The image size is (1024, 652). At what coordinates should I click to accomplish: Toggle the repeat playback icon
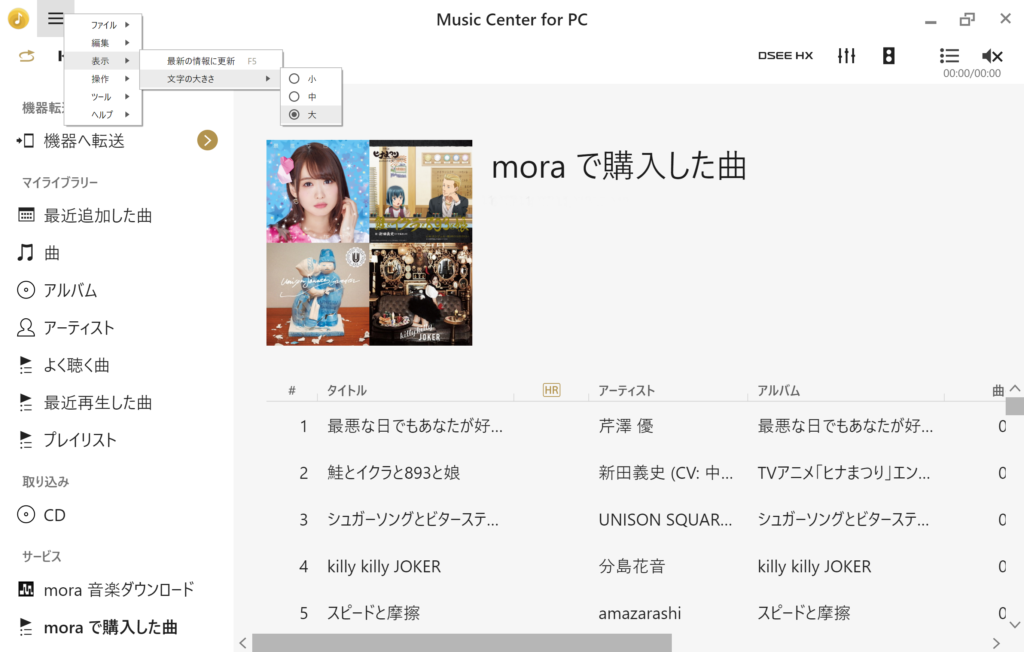(x=27, y=56)
